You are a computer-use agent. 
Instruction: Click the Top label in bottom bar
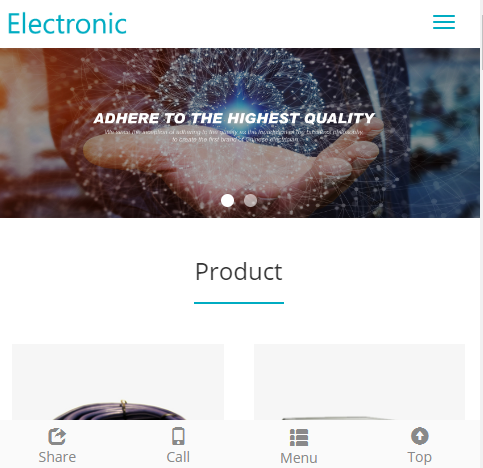pos(420,457)
